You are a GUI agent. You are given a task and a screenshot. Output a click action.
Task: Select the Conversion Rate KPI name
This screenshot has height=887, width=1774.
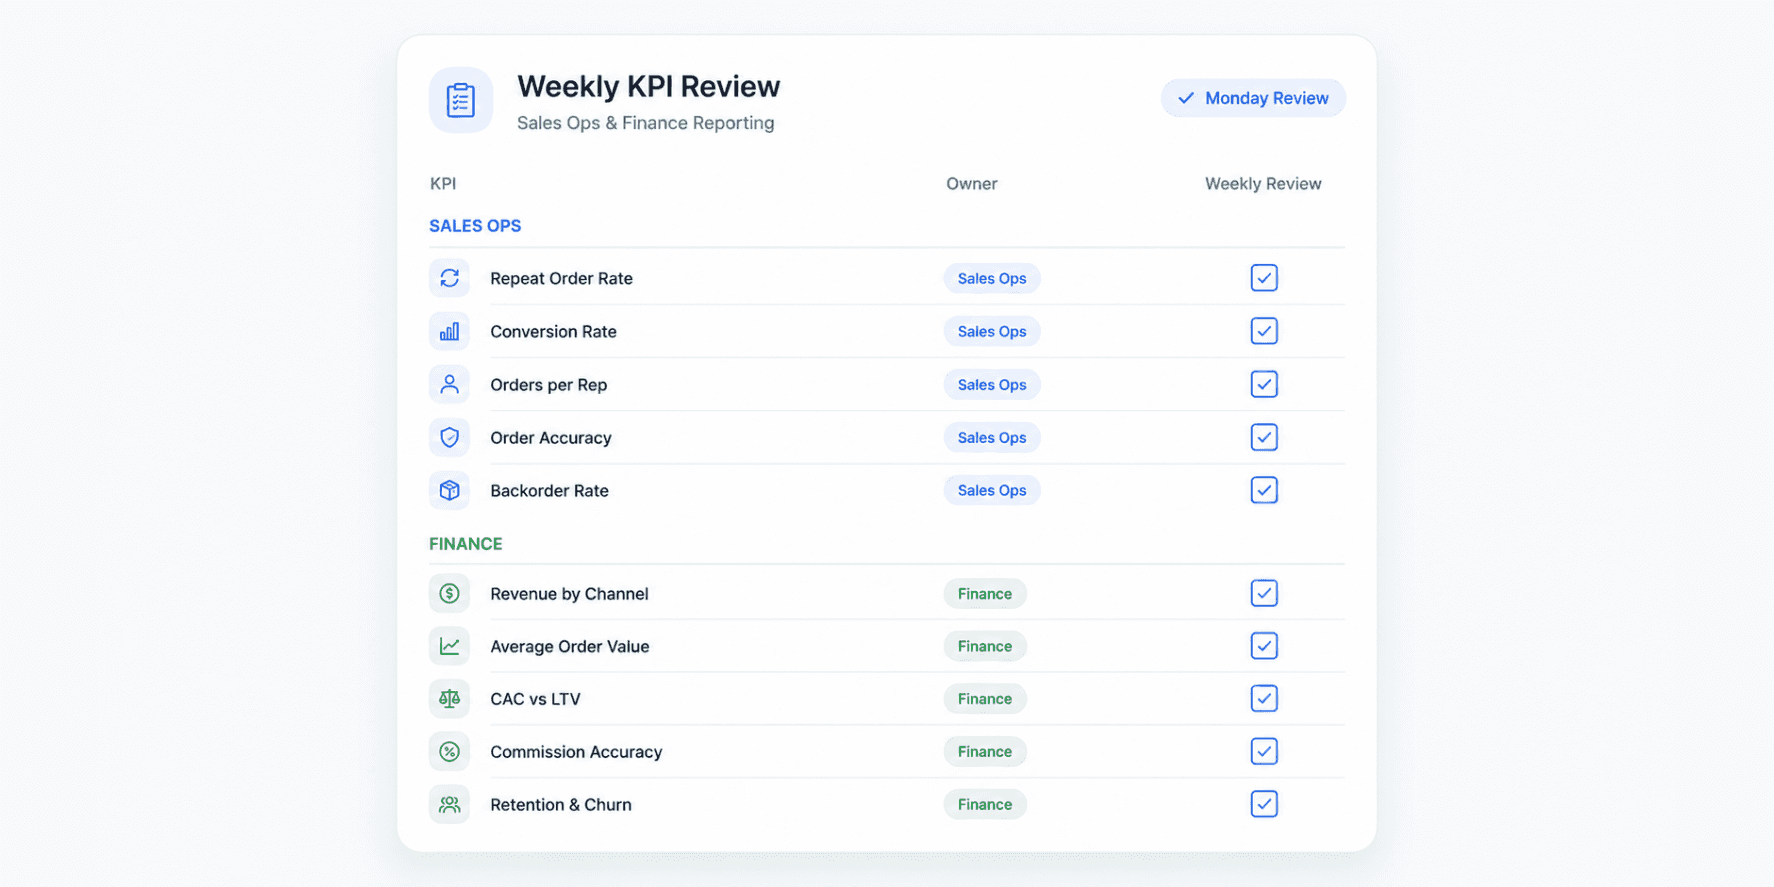pos(553,331)
